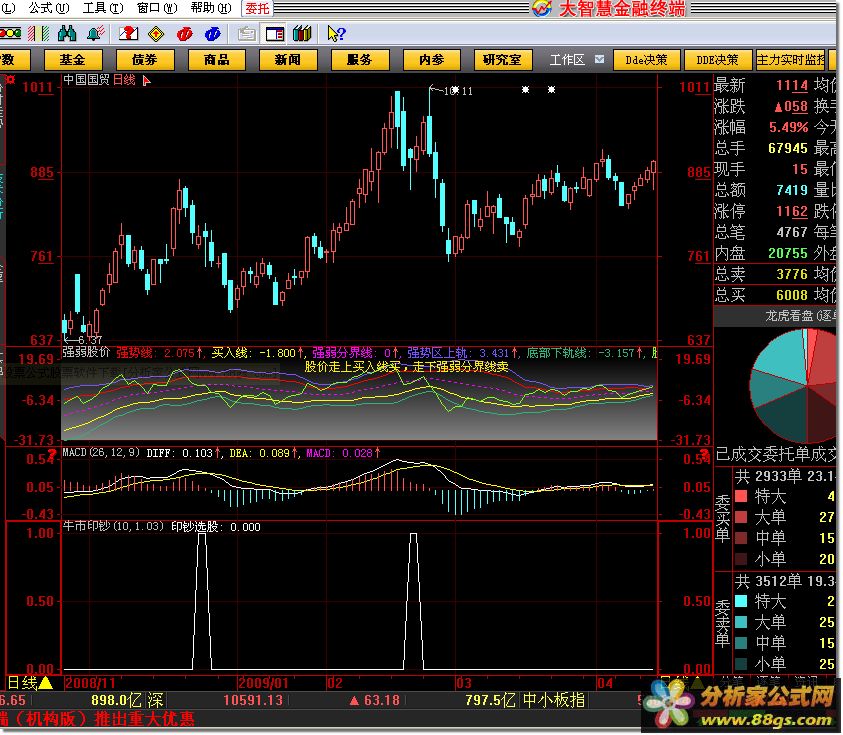
Task: Click the 涨幅 5.49% value
Action: [x=788, y=127]
